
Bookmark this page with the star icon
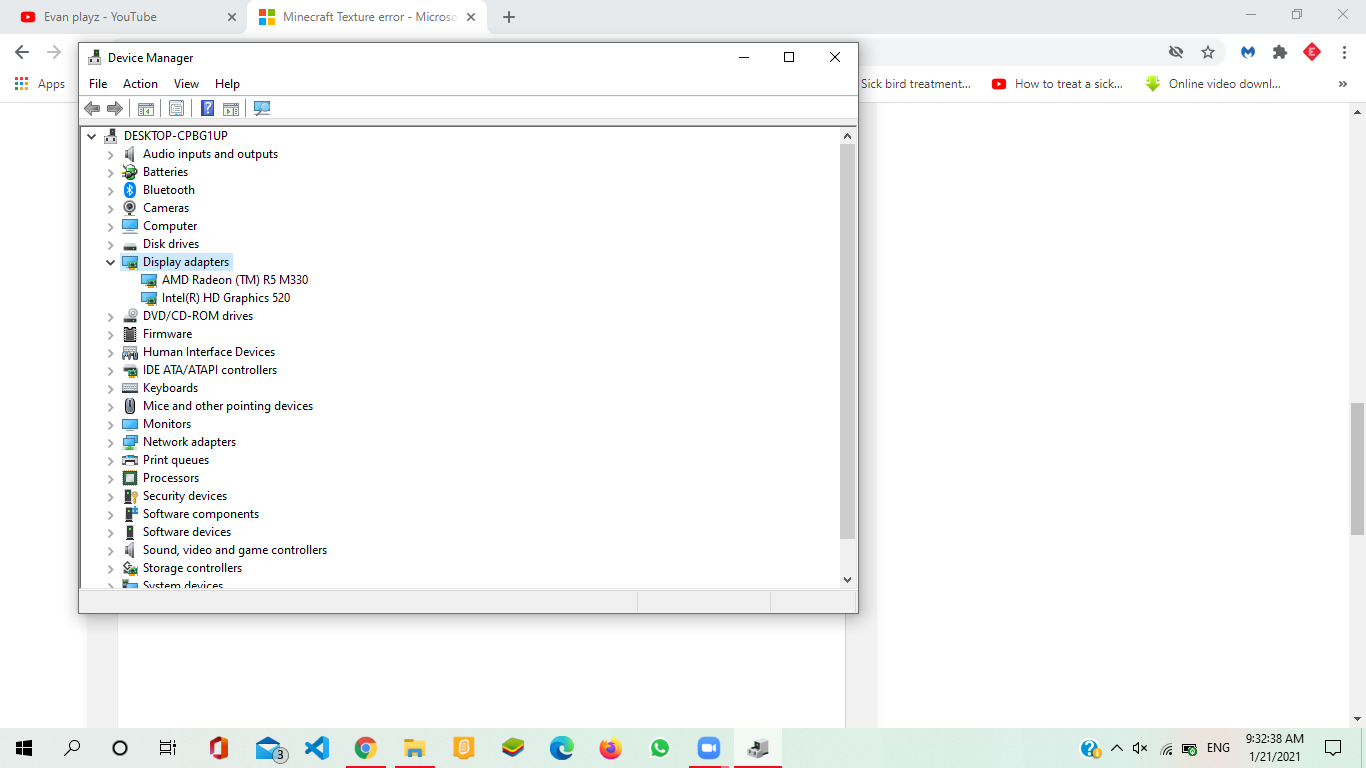point(1208,52)
